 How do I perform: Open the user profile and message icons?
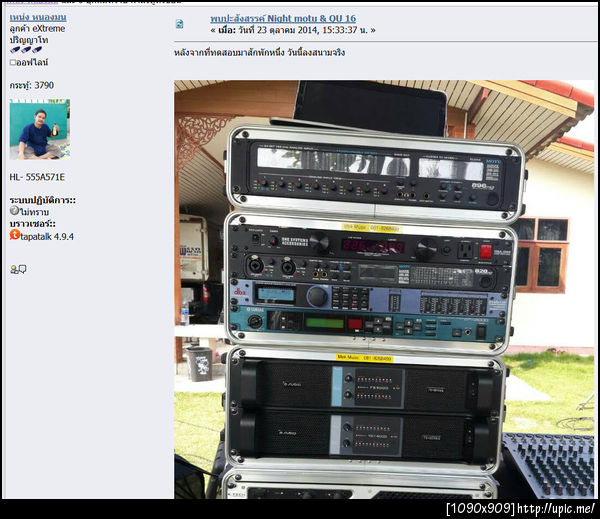tap(18, 269)
